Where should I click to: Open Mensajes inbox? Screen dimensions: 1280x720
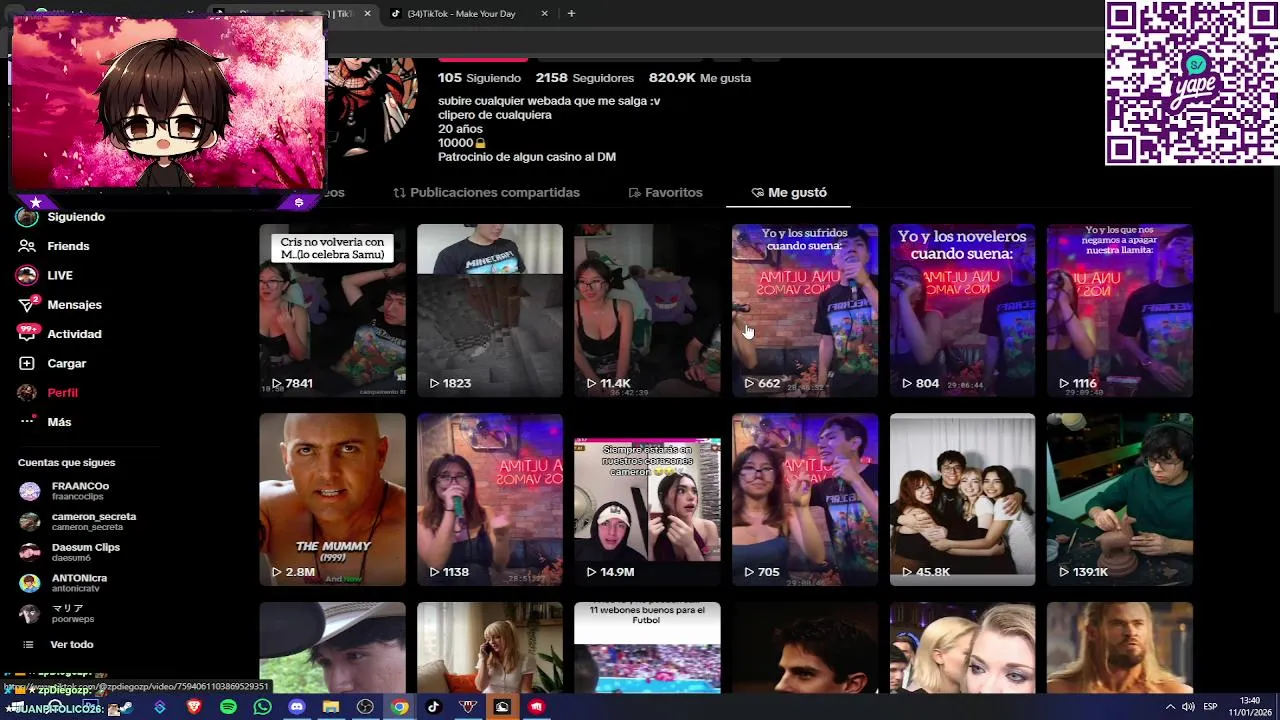[60, 304]
